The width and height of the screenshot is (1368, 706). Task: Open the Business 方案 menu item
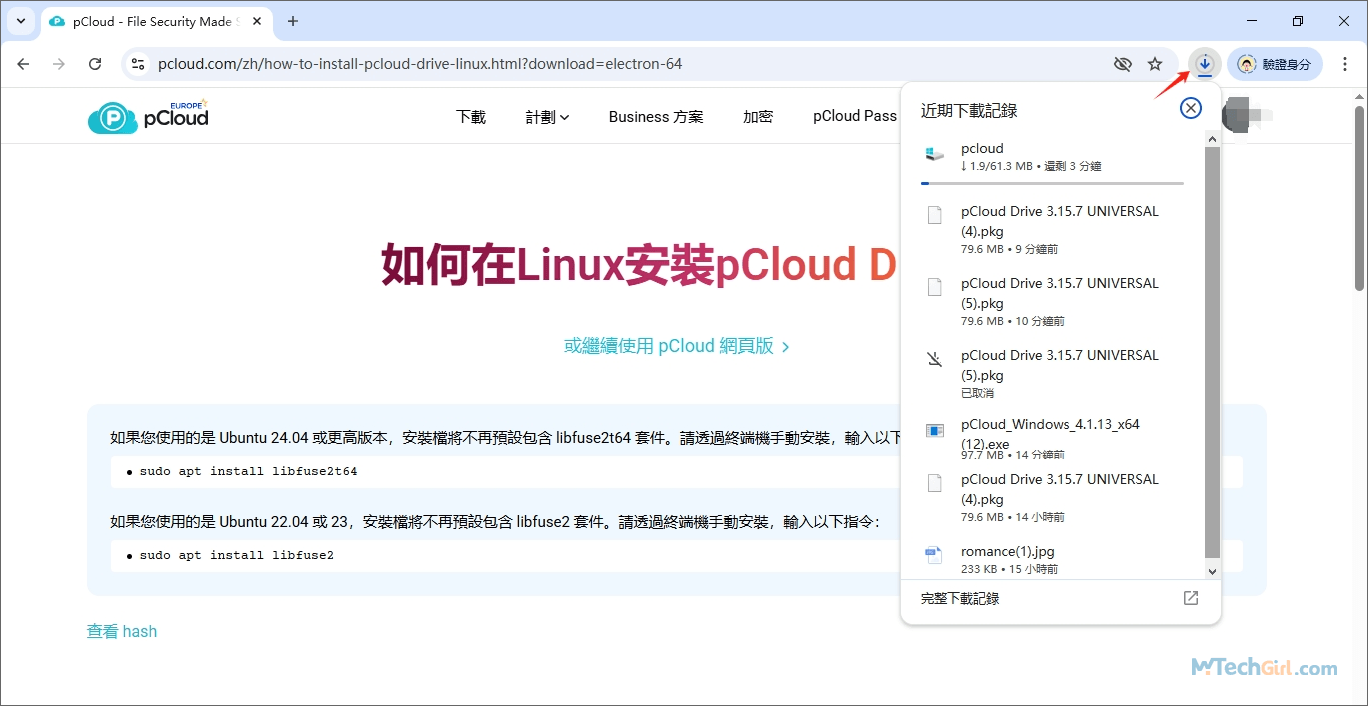tap(656, 117)
